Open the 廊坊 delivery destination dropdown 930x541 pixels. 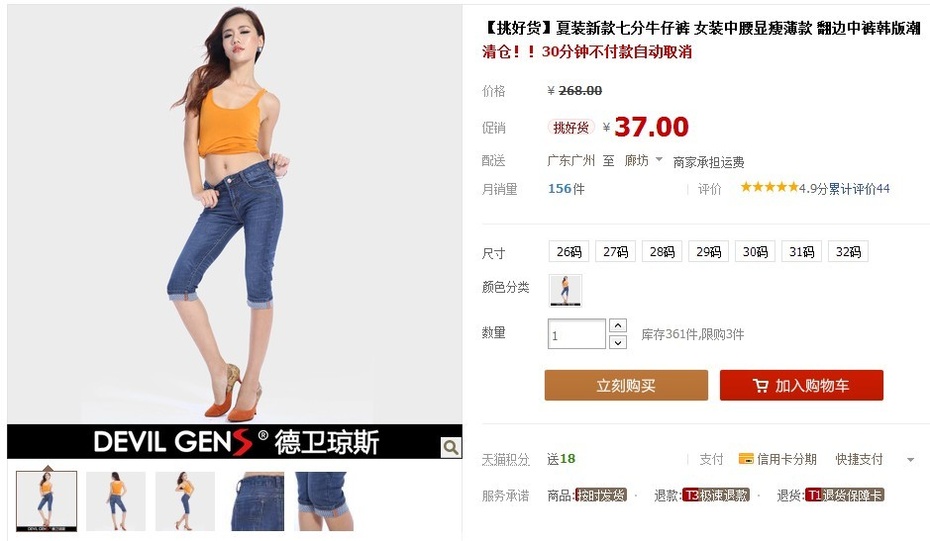click(x=644, y=160)
